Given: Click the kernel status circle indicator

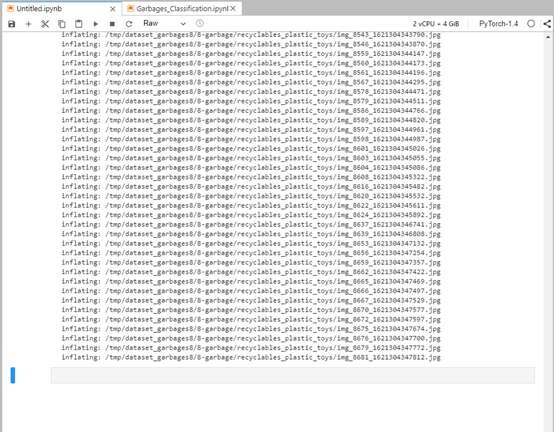Looking at the screenshot, I should [531, 24].
